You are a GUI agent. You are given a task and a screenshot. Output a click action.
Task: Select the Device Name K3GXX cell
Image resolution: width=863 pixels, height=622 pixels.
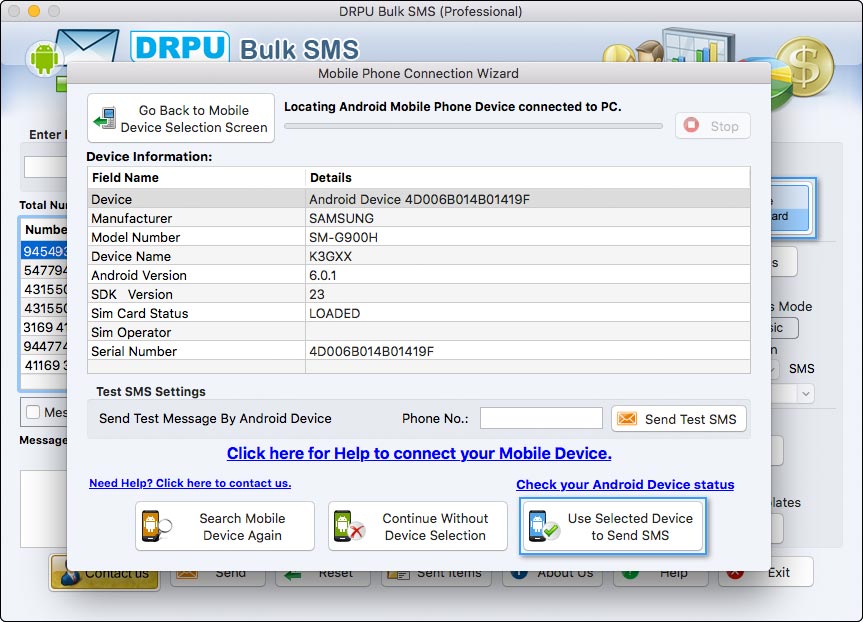click(x=527, y=256)
